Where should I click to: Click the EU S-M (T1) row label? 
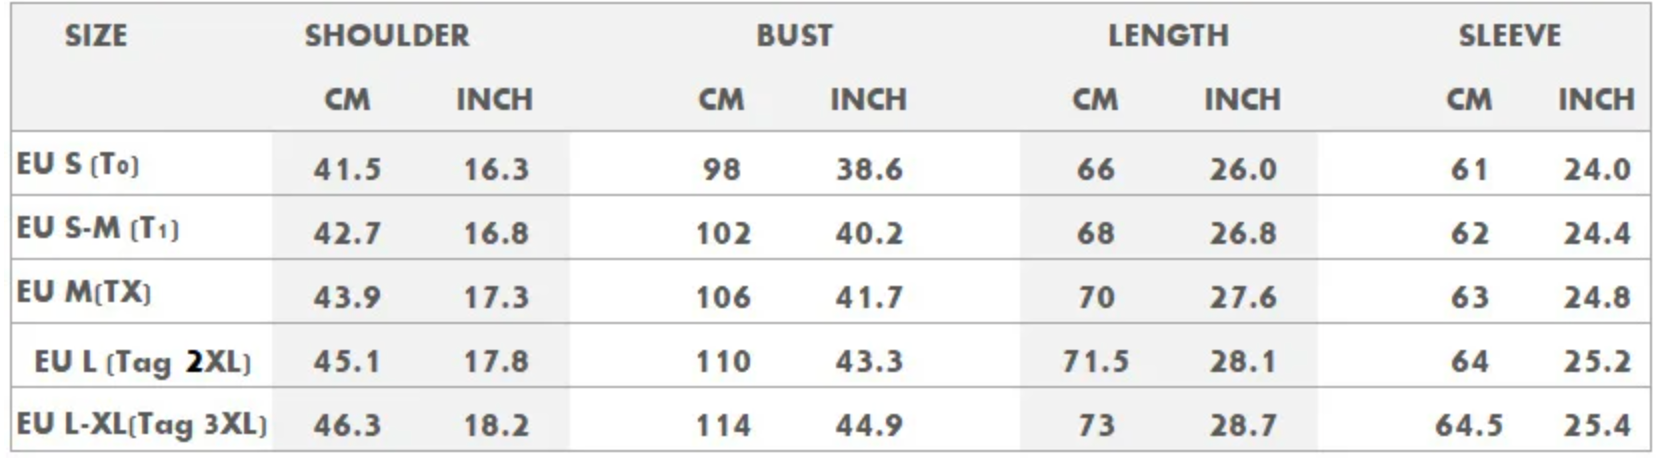click(97, 229)
